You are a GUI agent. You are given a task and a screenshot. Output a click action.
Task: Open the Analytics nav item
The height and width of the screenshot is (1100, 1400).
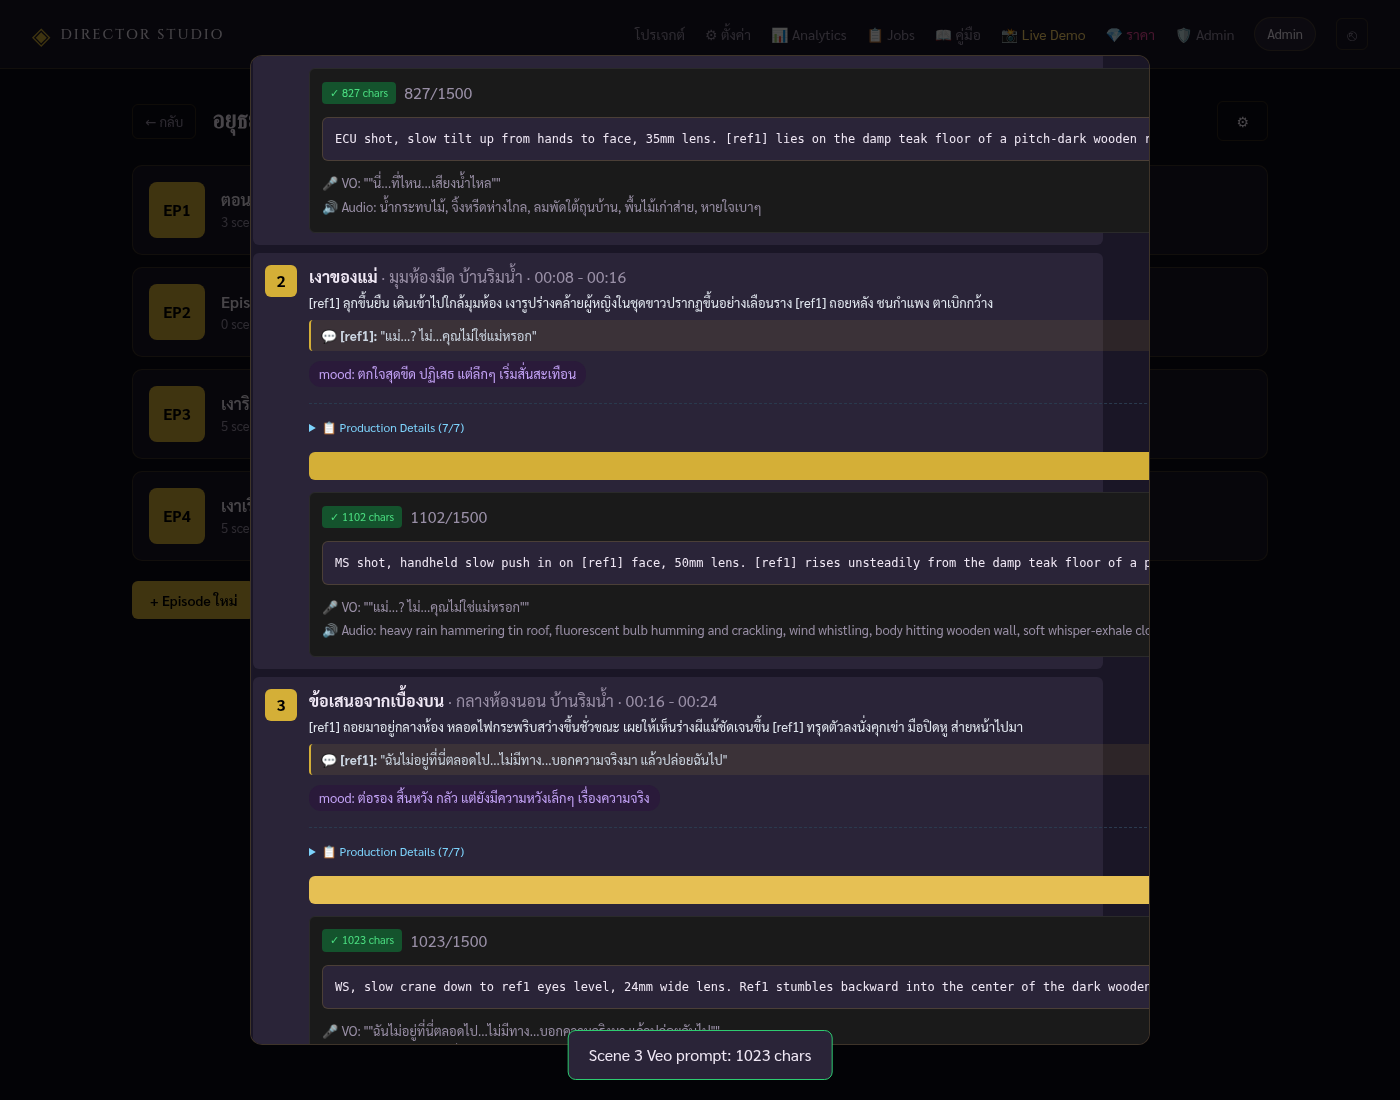(809, 35)
